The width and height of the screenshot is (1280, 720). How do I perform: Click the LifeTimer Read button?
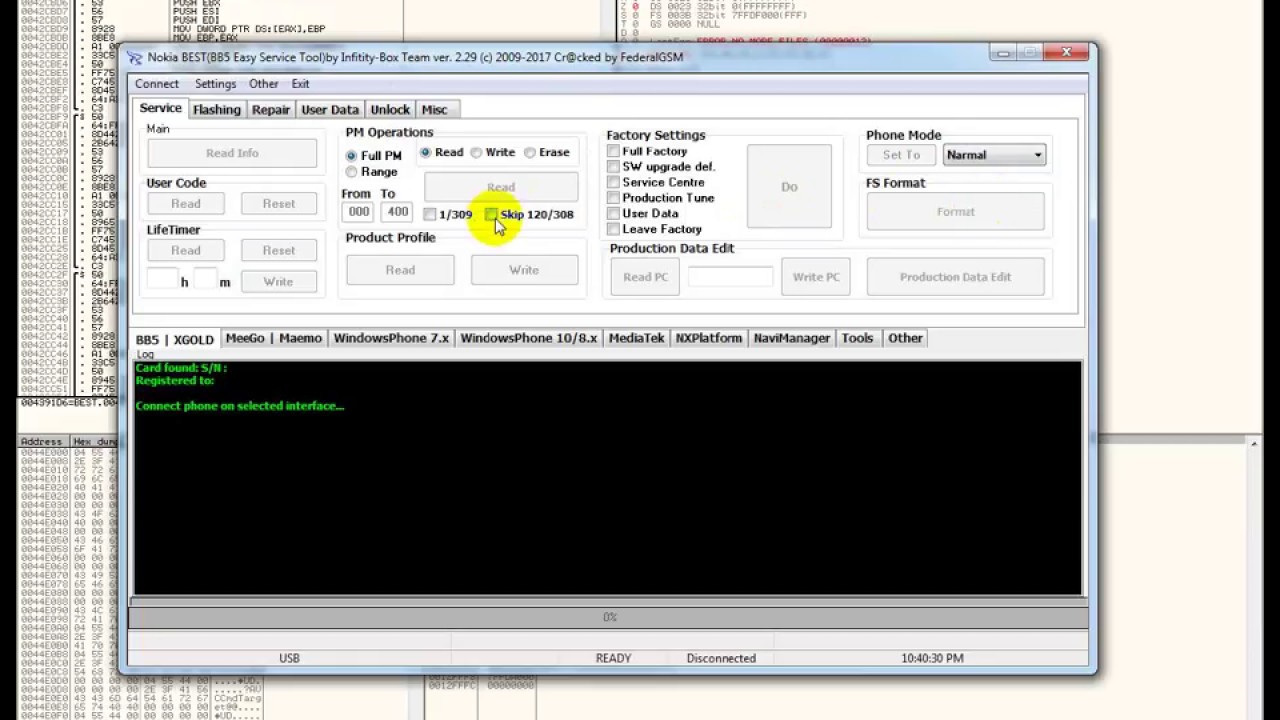click(x=185, y=251)
